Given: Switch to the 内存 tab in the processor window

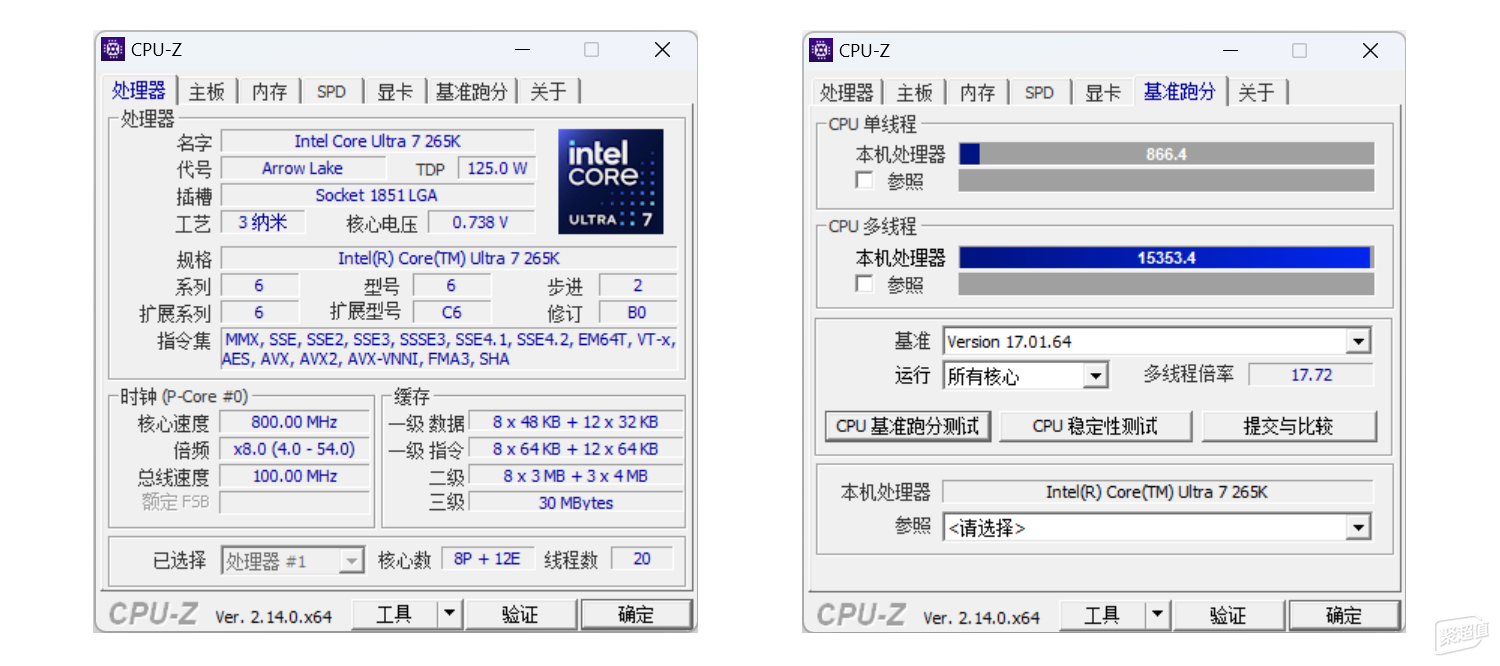Looking at the screenshot, I should (x=269, y=92).
